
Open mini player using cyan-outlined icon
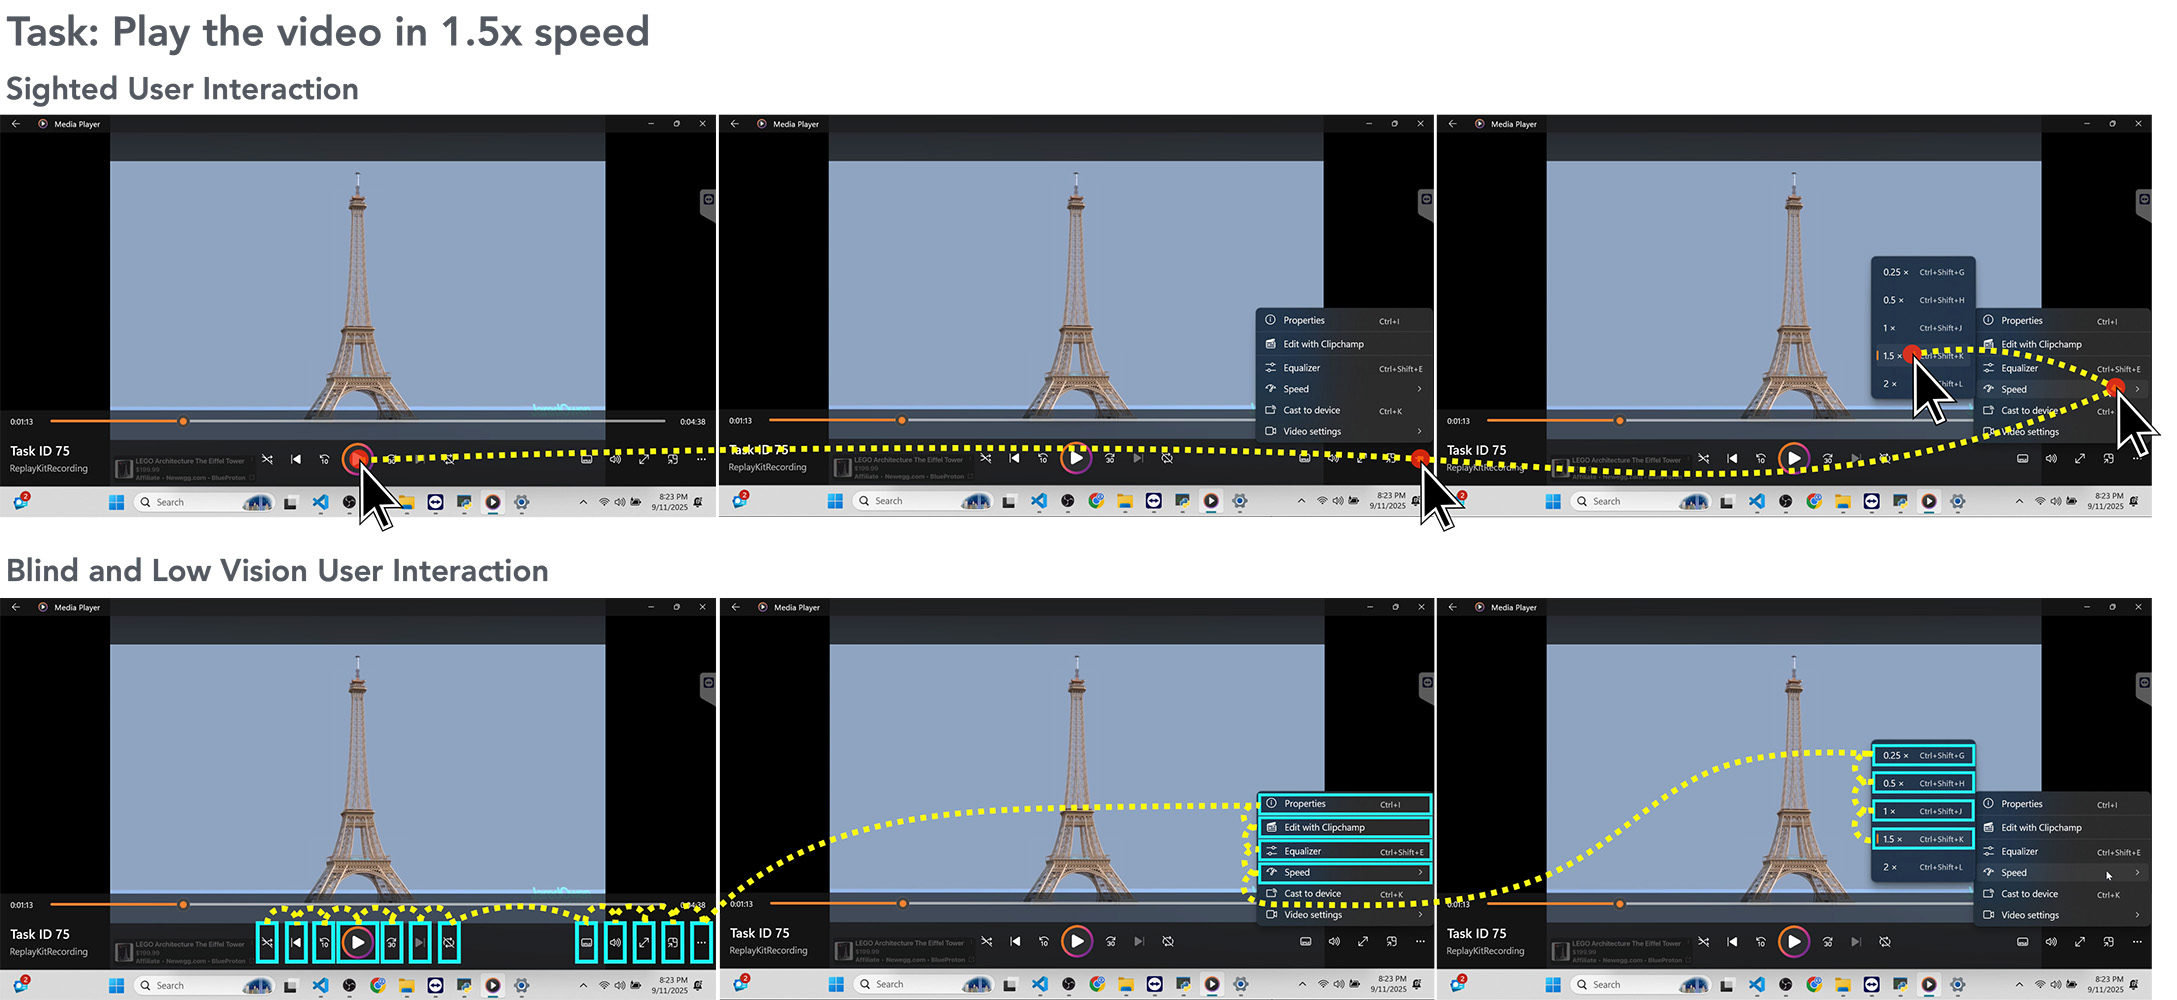[673, 942]
